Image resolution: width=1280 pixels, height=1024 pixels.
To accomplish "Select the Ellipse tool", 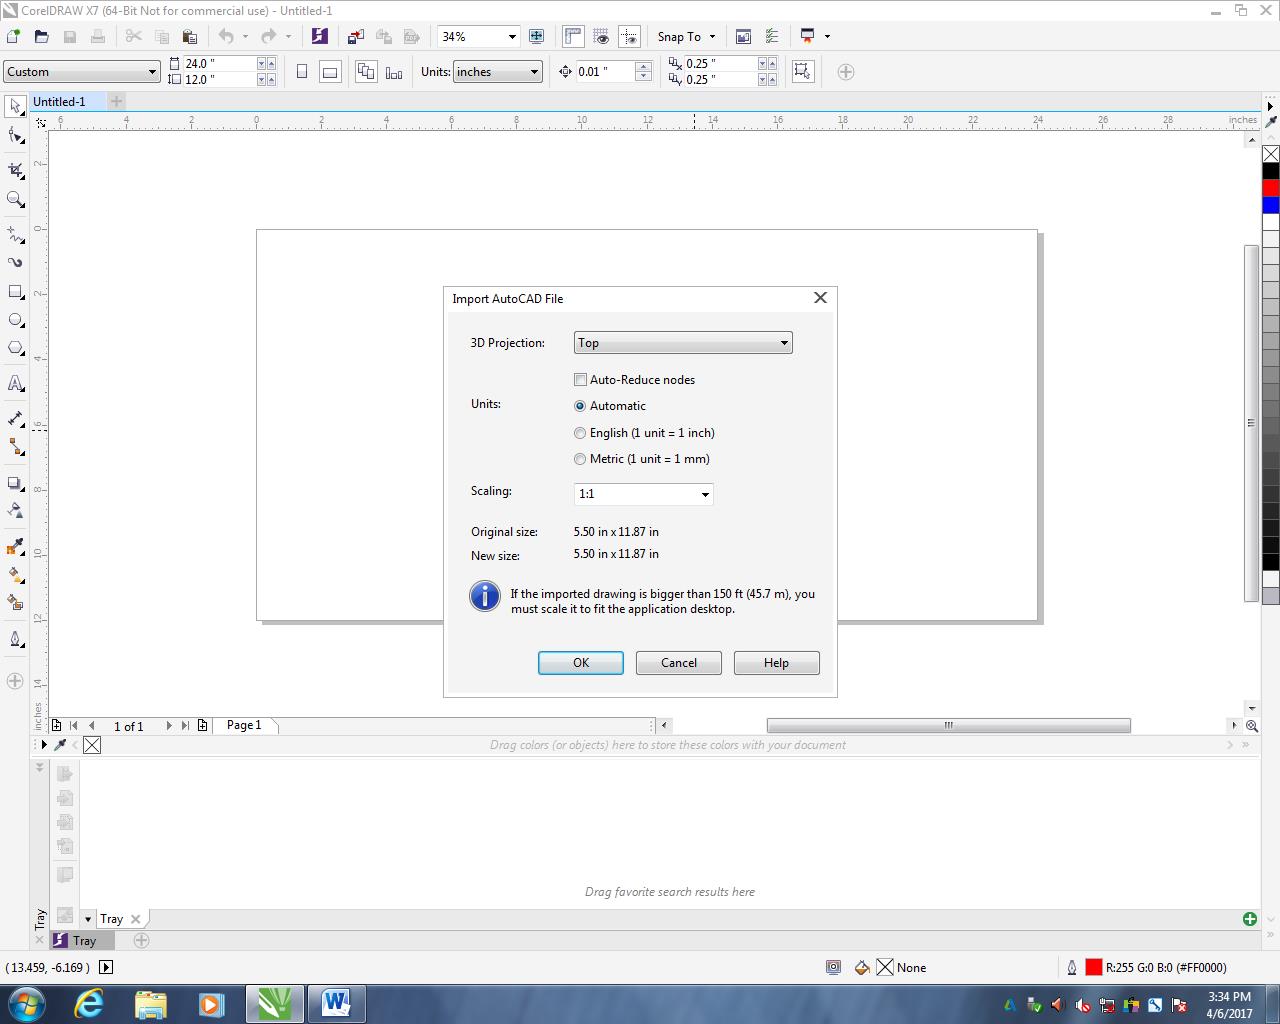I will 15,320.
